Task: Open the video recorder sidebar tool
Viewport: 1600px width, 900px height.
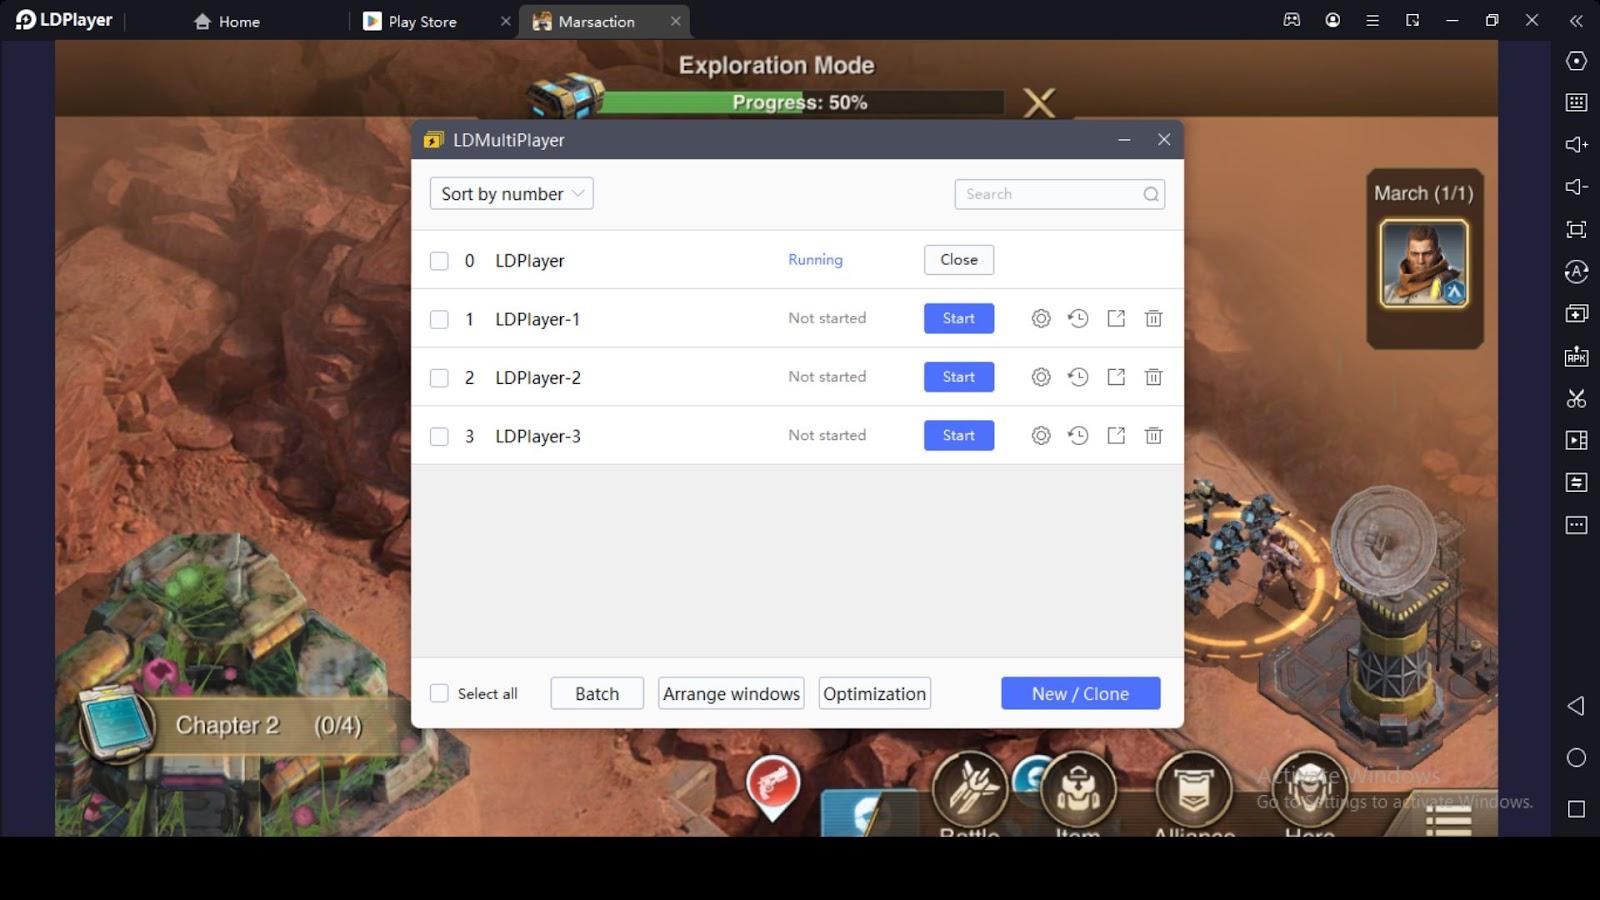Action: tap(1576, 440)
